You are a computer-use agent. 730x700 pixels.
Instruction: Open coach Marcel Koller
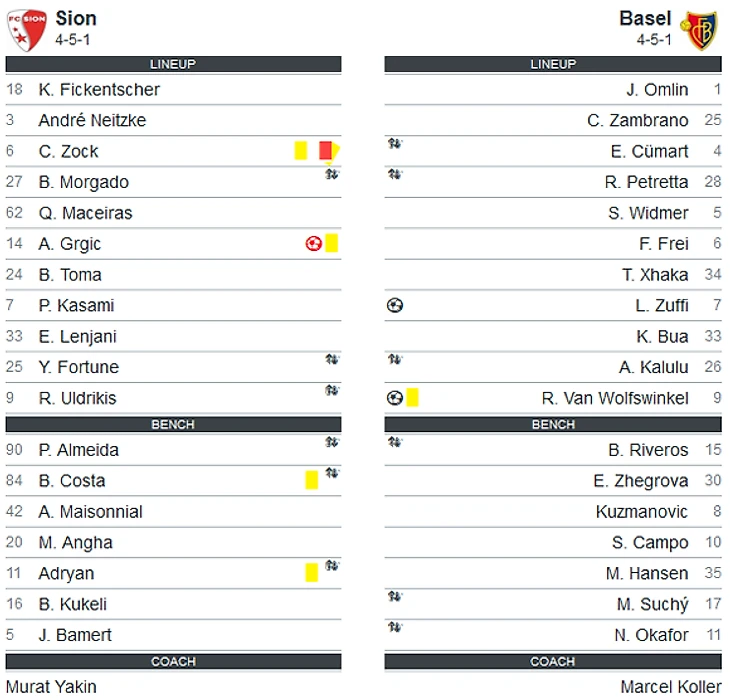[671, 687]
